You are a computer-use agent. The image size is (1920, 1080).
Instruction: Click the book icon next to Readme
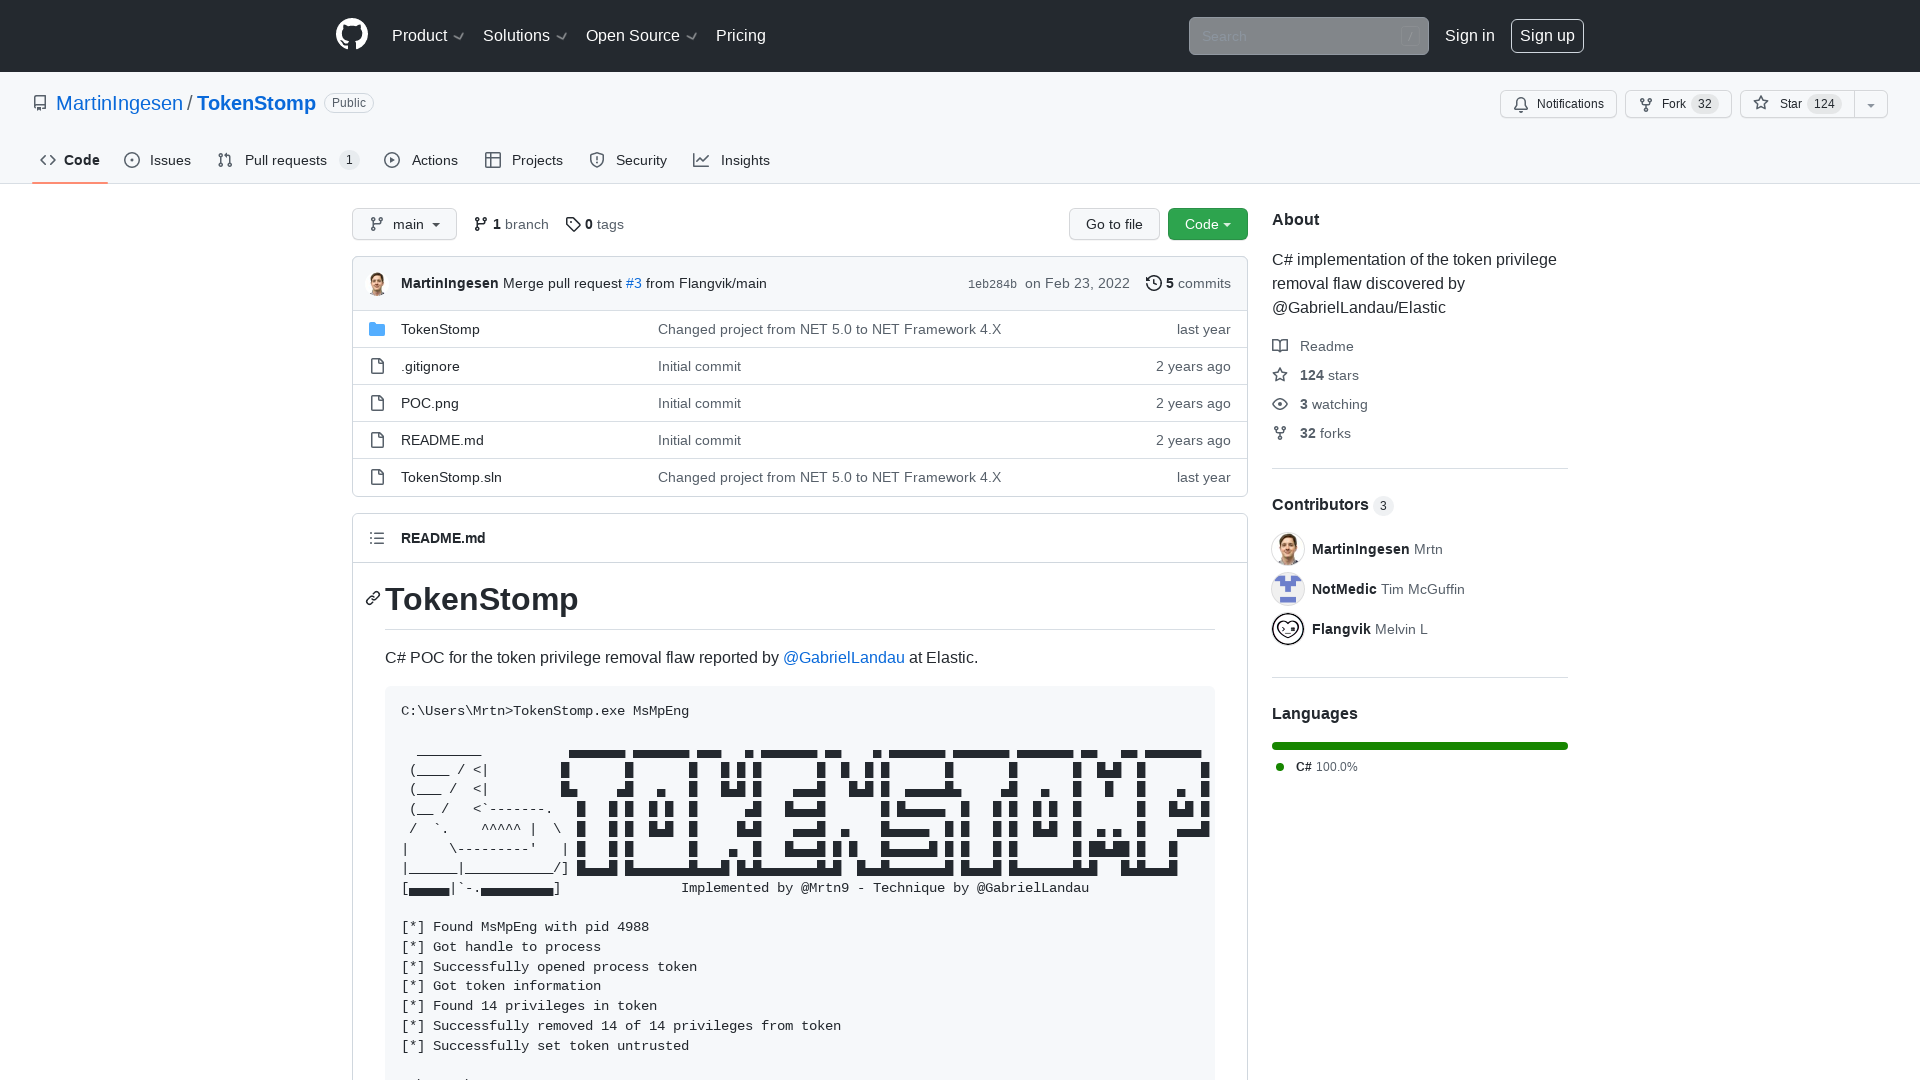coord(1280,346)
